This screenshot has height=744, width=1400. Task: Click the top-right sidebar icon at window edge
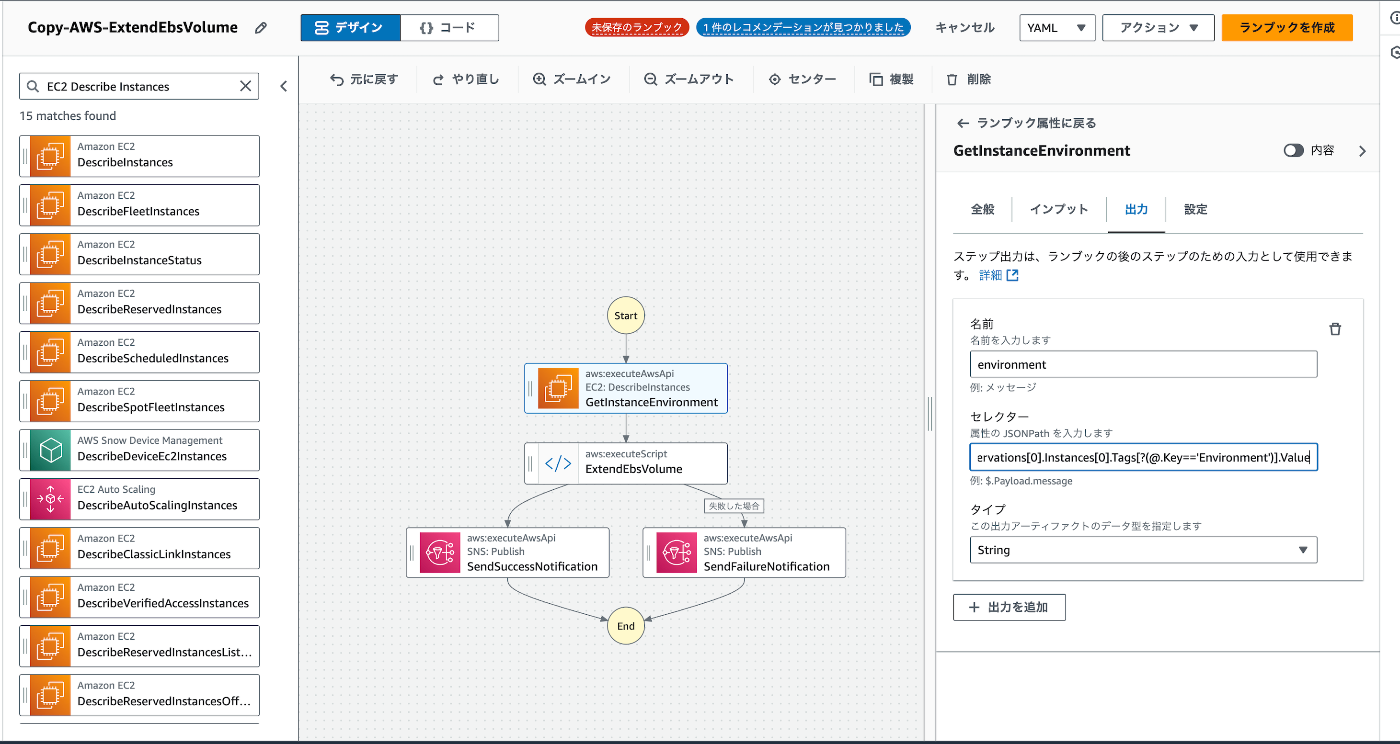(x=1396, y=18)
